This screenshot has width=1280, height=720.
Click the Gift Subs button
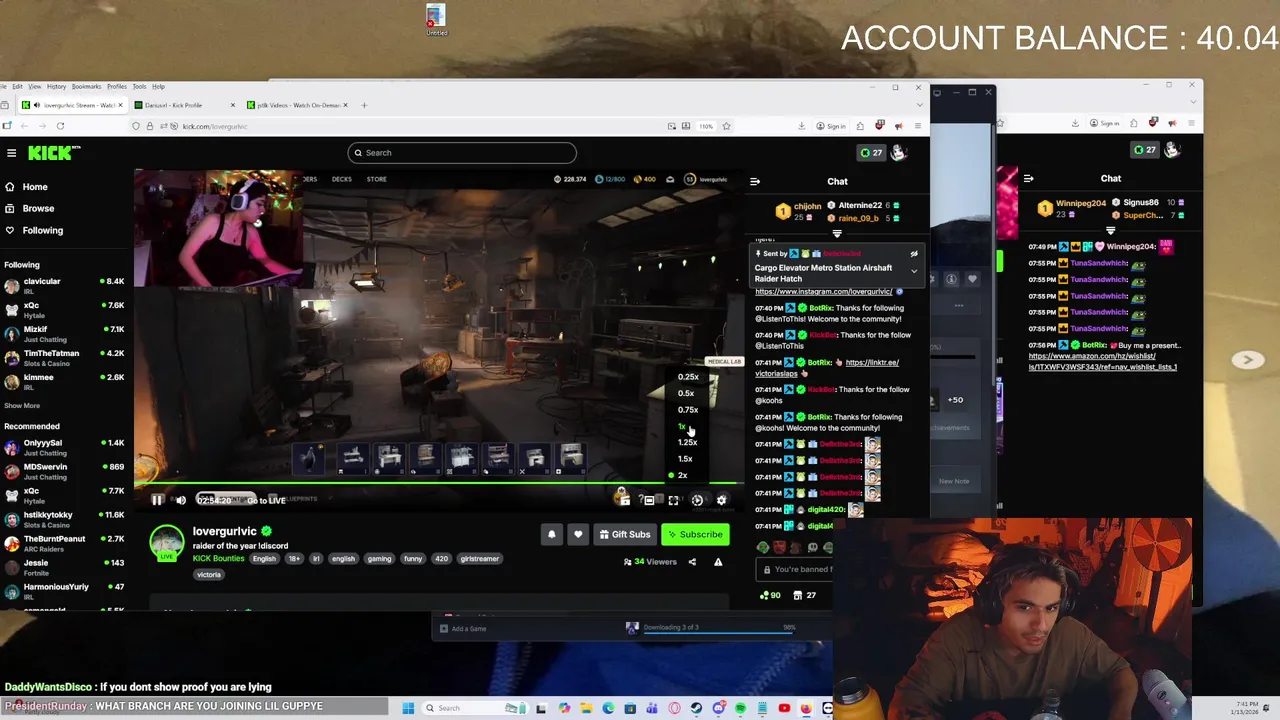625,534
